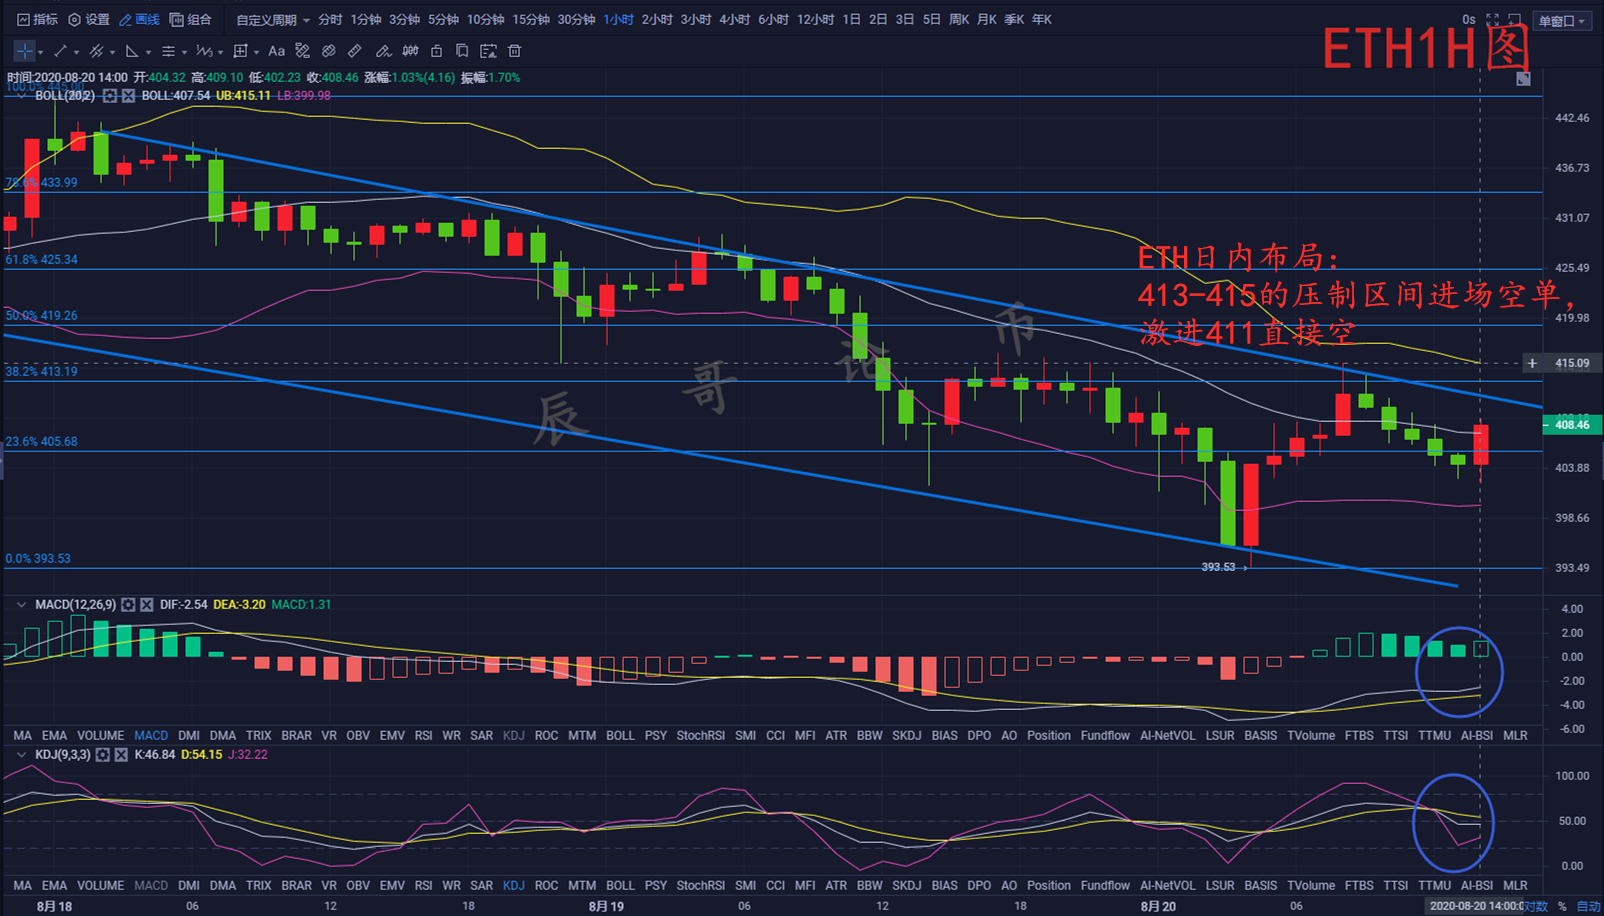The height and width of the screenshot is (916, 1604).
Task: Switch MACD panel to StochRSI indicator
Action: [700, 736]
